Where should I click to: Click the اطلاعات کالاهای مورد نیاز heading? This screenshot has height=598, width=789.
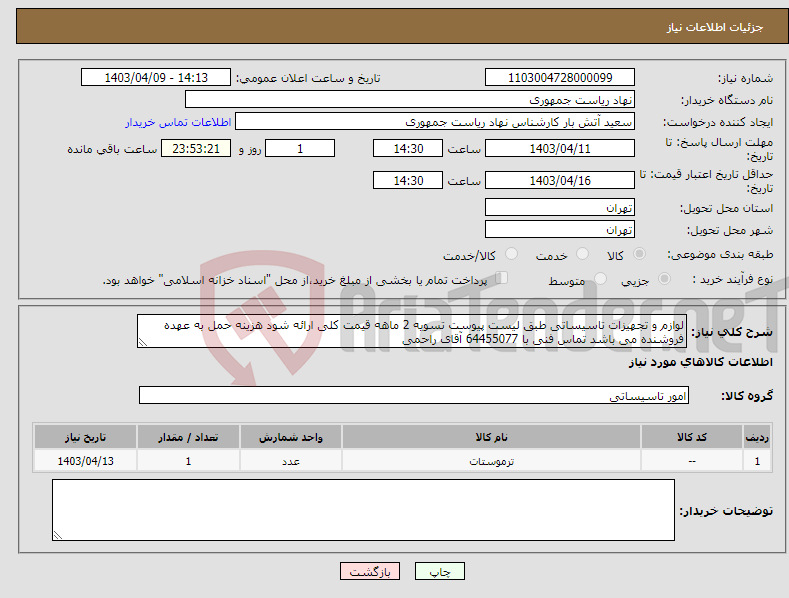(700, 362)
